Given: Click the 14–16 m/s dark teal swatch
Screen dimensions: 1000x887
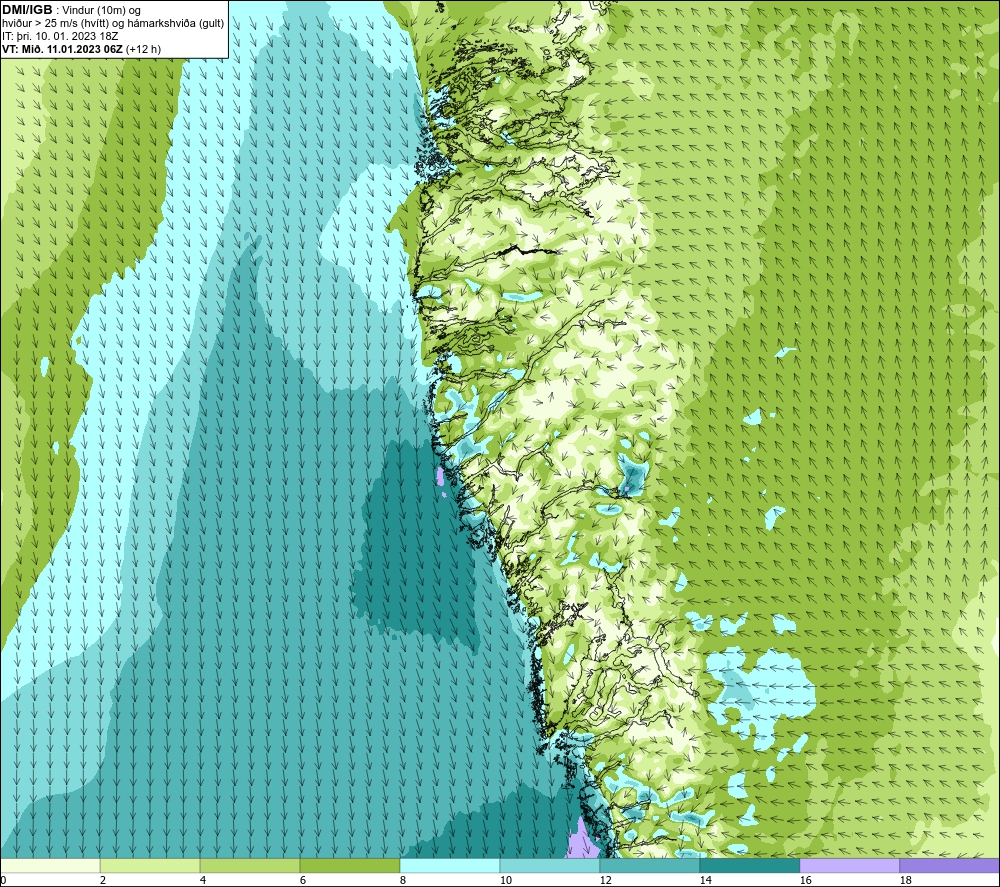Looking at the screenshot, I should tap(749, 865).
